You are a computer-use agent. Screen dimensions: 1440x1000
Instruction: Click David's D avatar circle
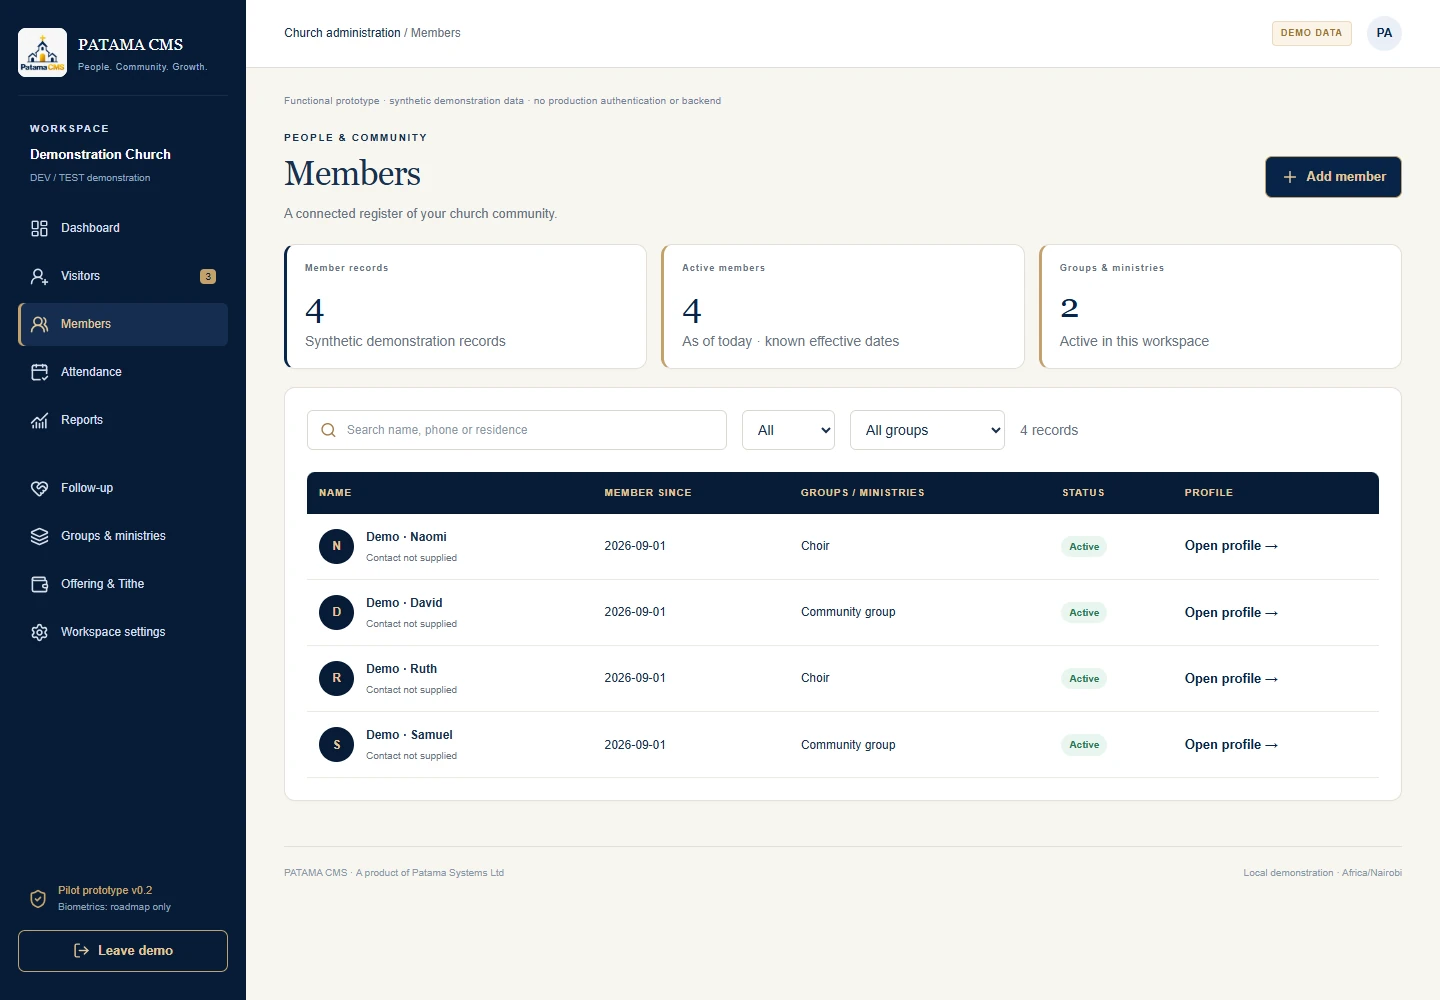click(336, 612)
